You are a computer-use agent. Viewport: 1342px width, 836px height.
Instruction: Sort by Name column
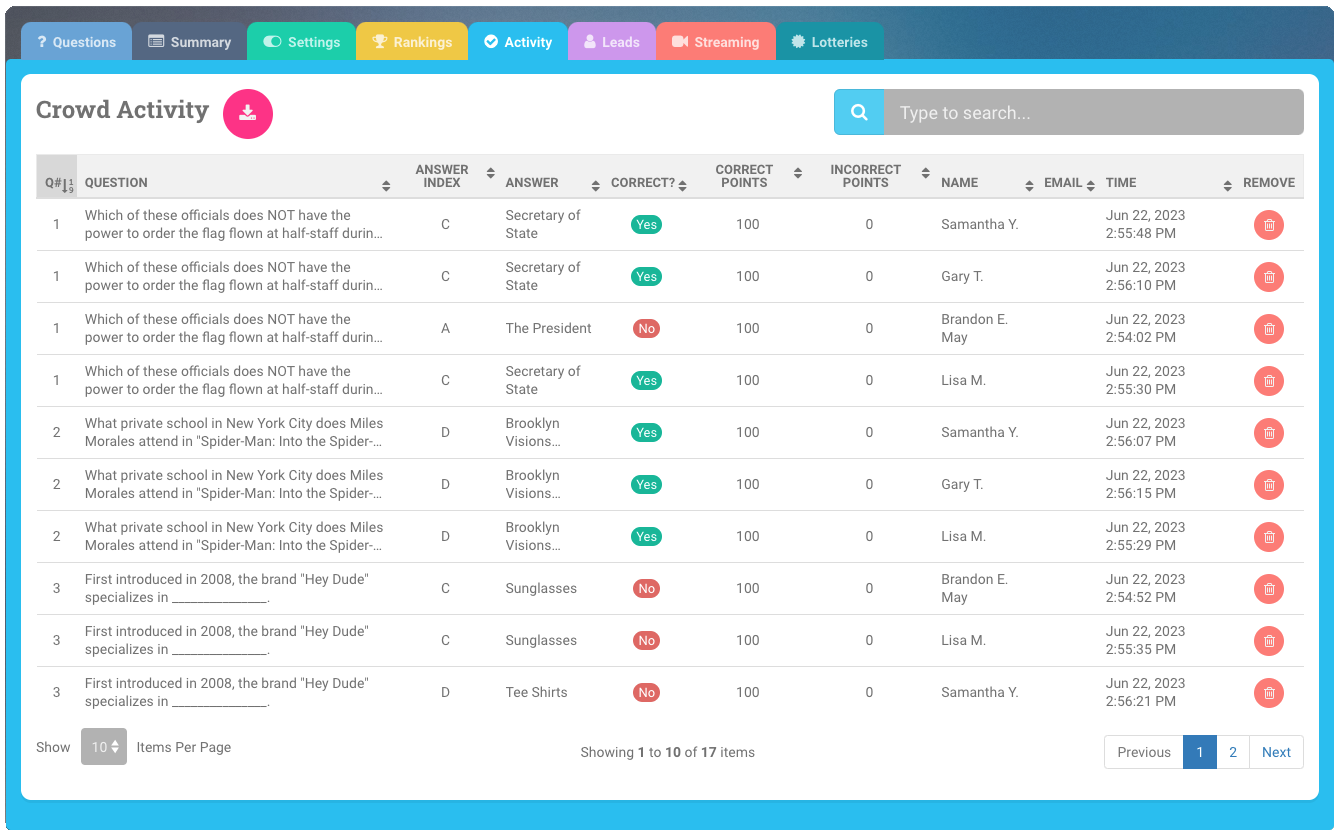1029,186
